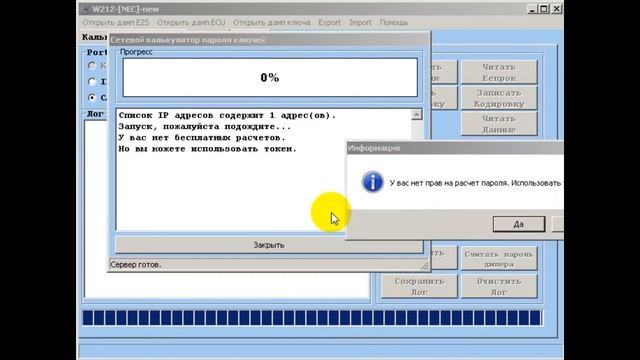
Task: Click the line 'У вас нет бесплатных расчетов.'
Action: click(202, 138)
